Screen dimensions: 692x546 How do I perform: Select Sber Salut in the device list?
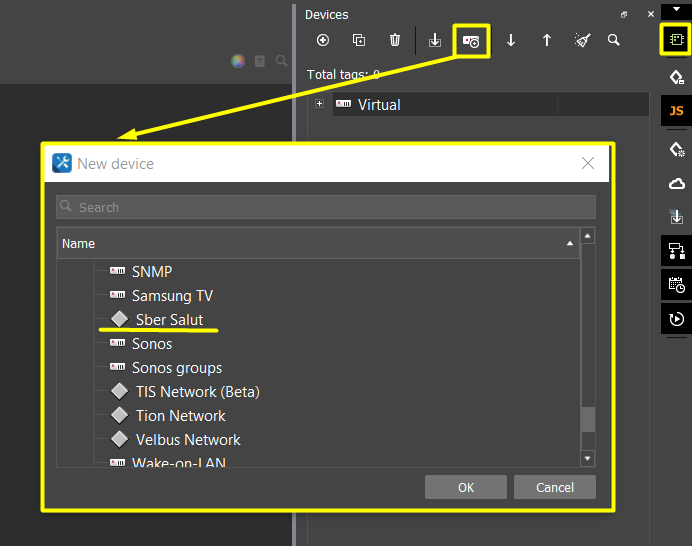[x=169, y=320]
